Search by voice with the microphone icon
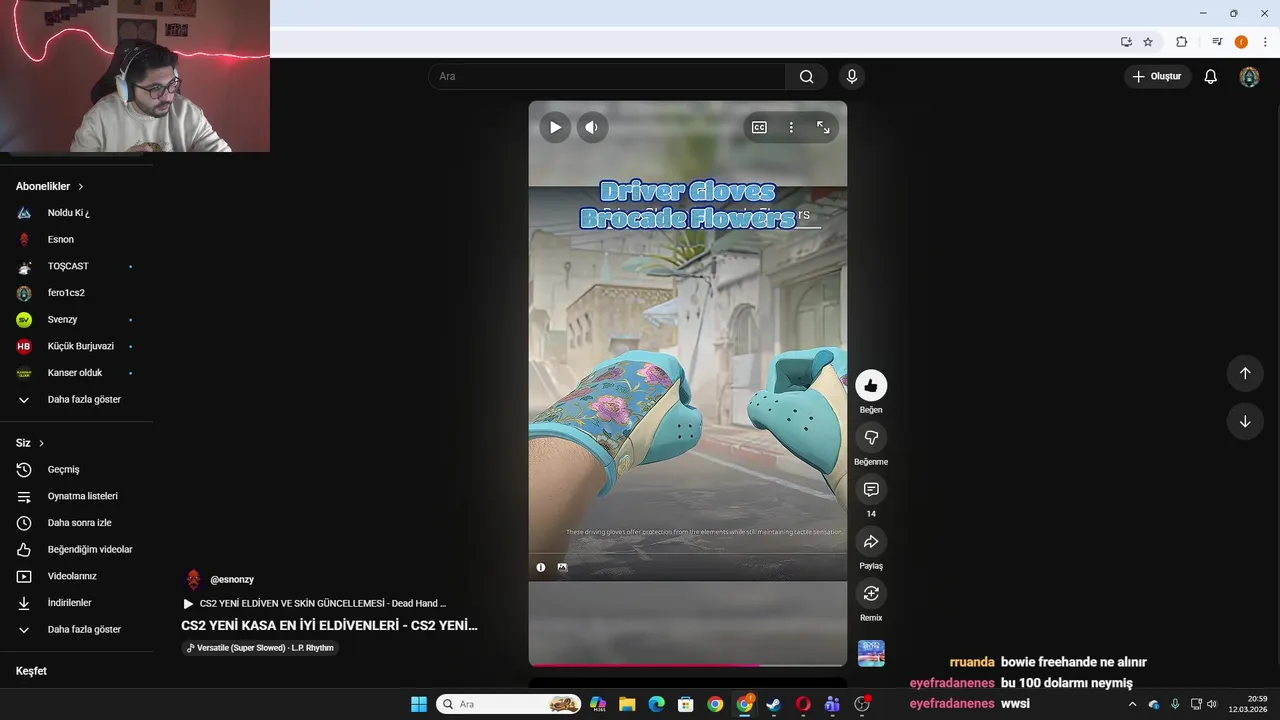Viewport: 1280px width, 720px height. click(x=852, y=76)
